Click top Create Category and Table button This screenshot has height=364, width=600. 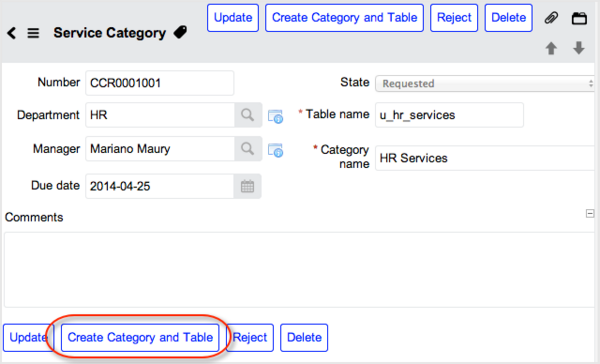click(x=344, y=18)
